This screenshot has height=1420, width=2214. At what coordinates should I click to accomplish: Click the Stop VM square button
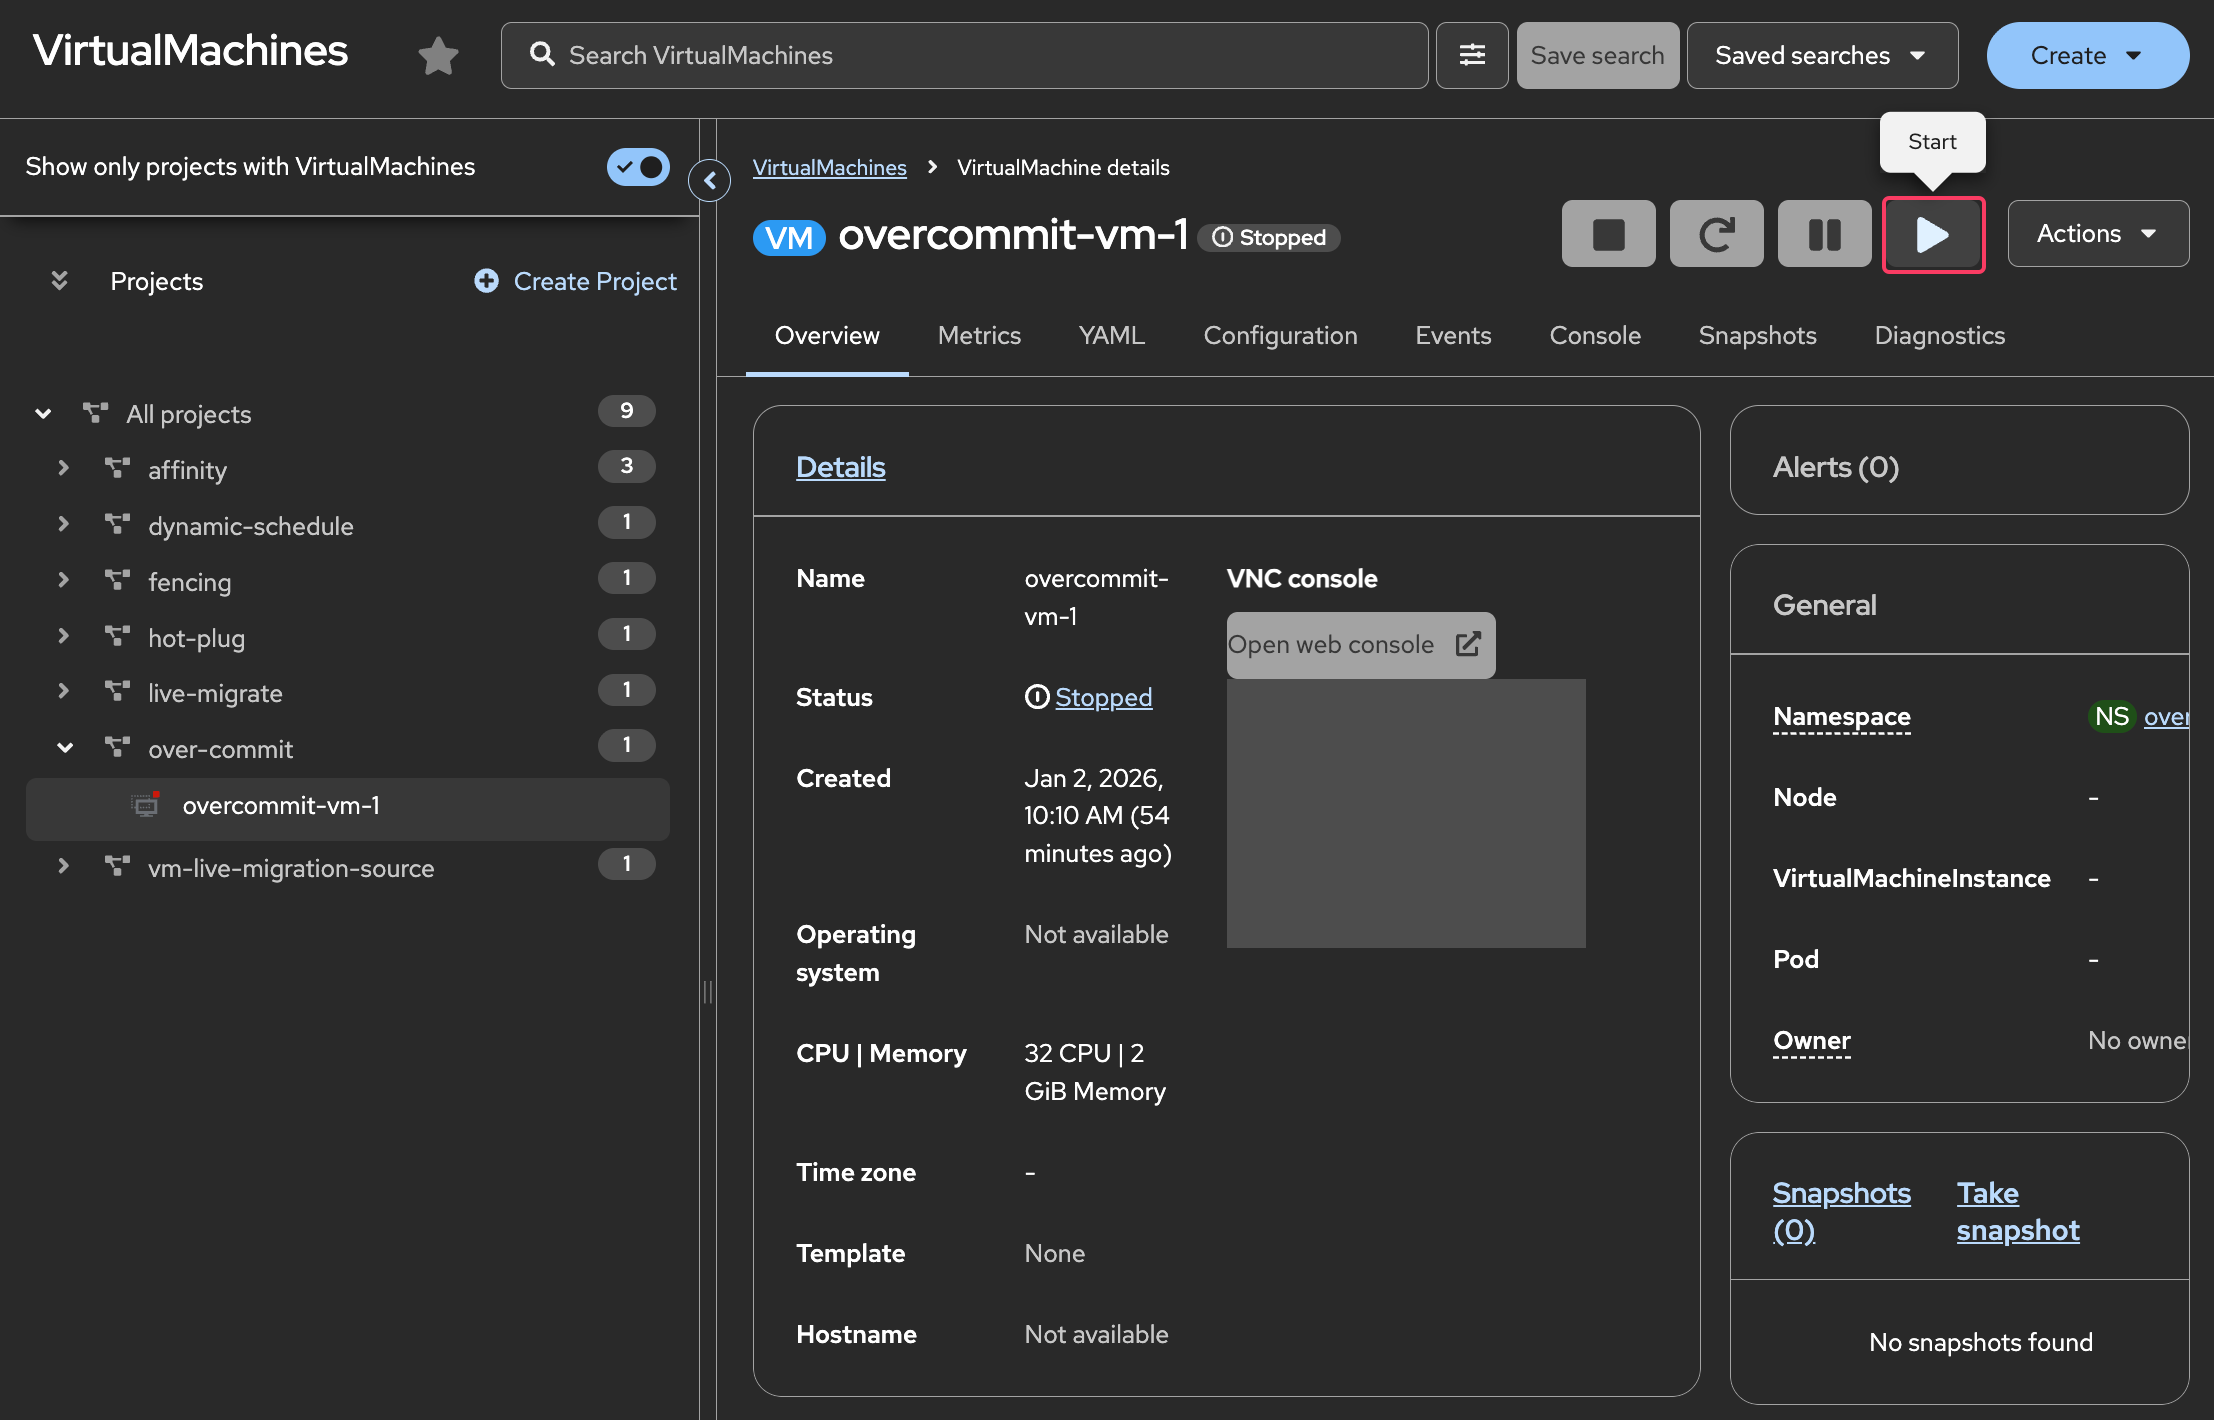click(1608, 235)
